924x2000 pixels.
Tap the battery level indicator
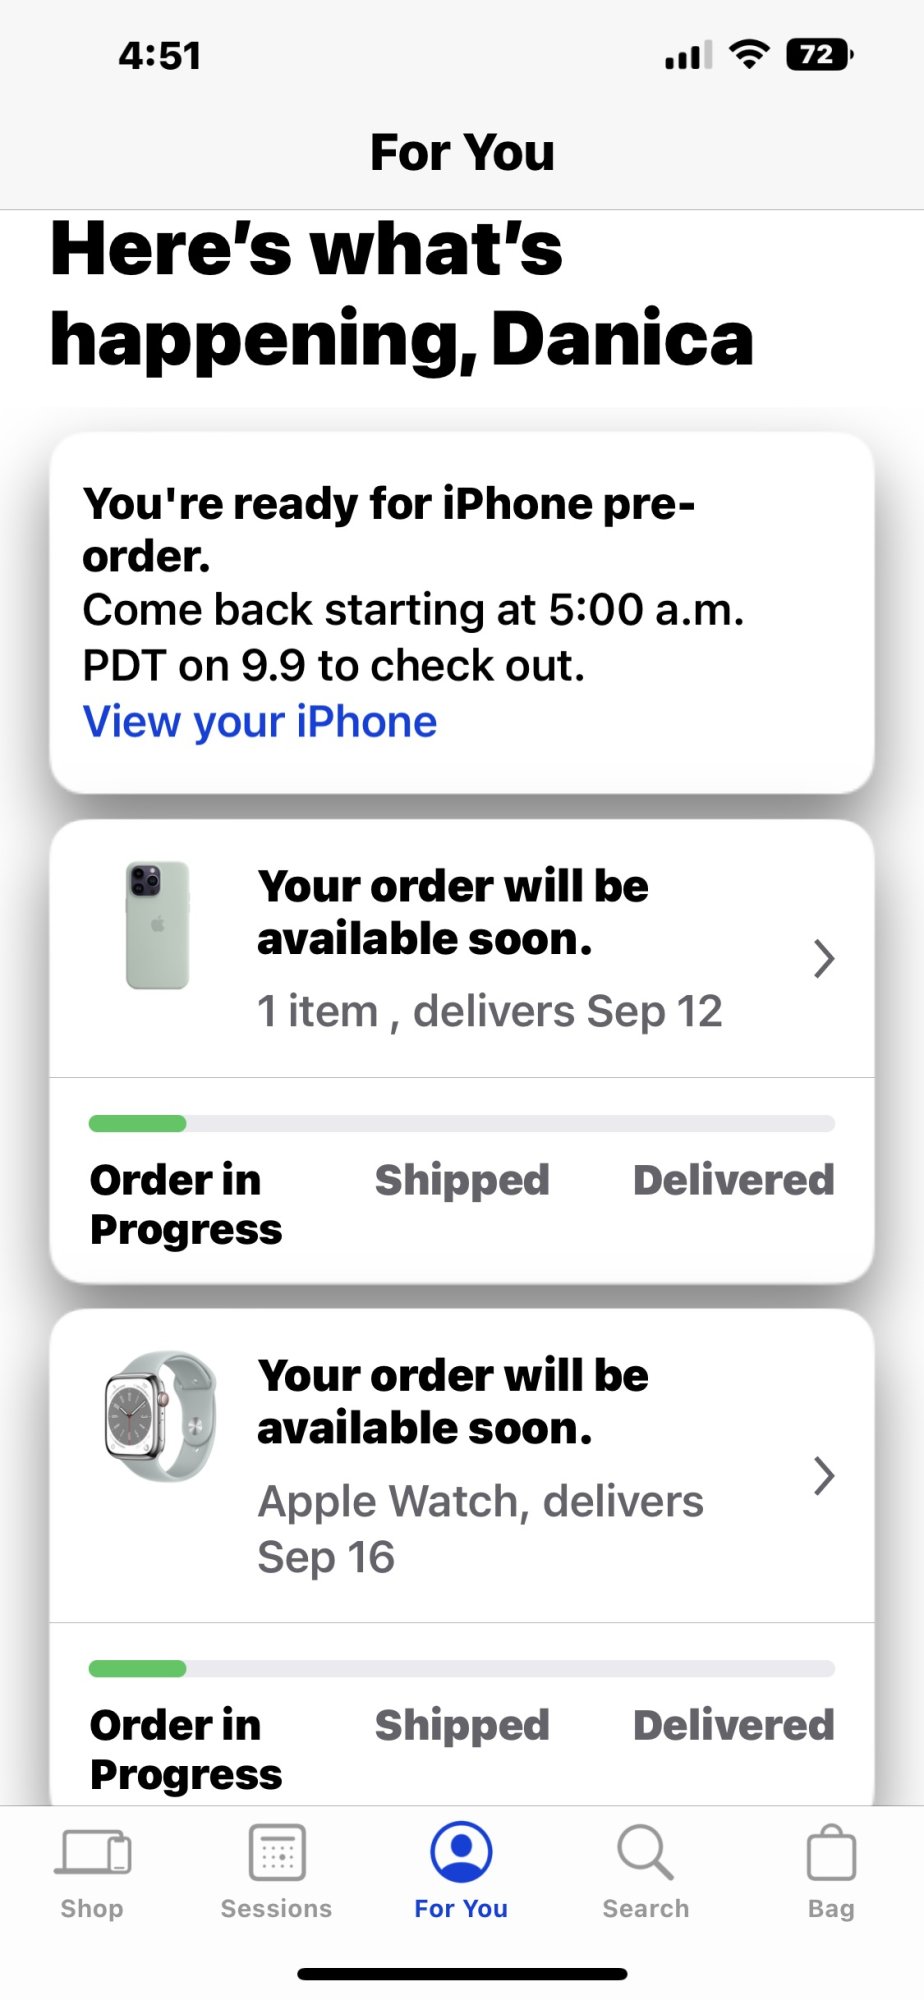819,54
